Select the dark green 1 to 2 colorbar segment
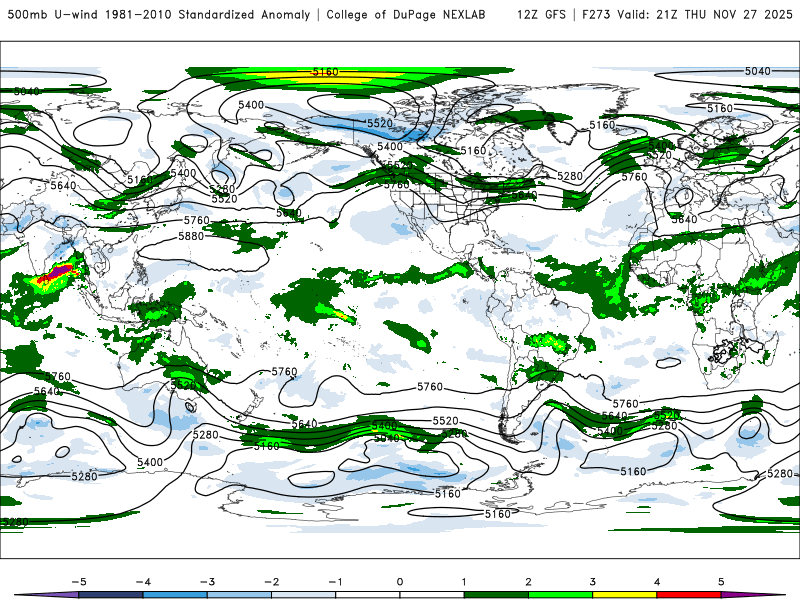800x600 pixels. [x=496, y=595]
